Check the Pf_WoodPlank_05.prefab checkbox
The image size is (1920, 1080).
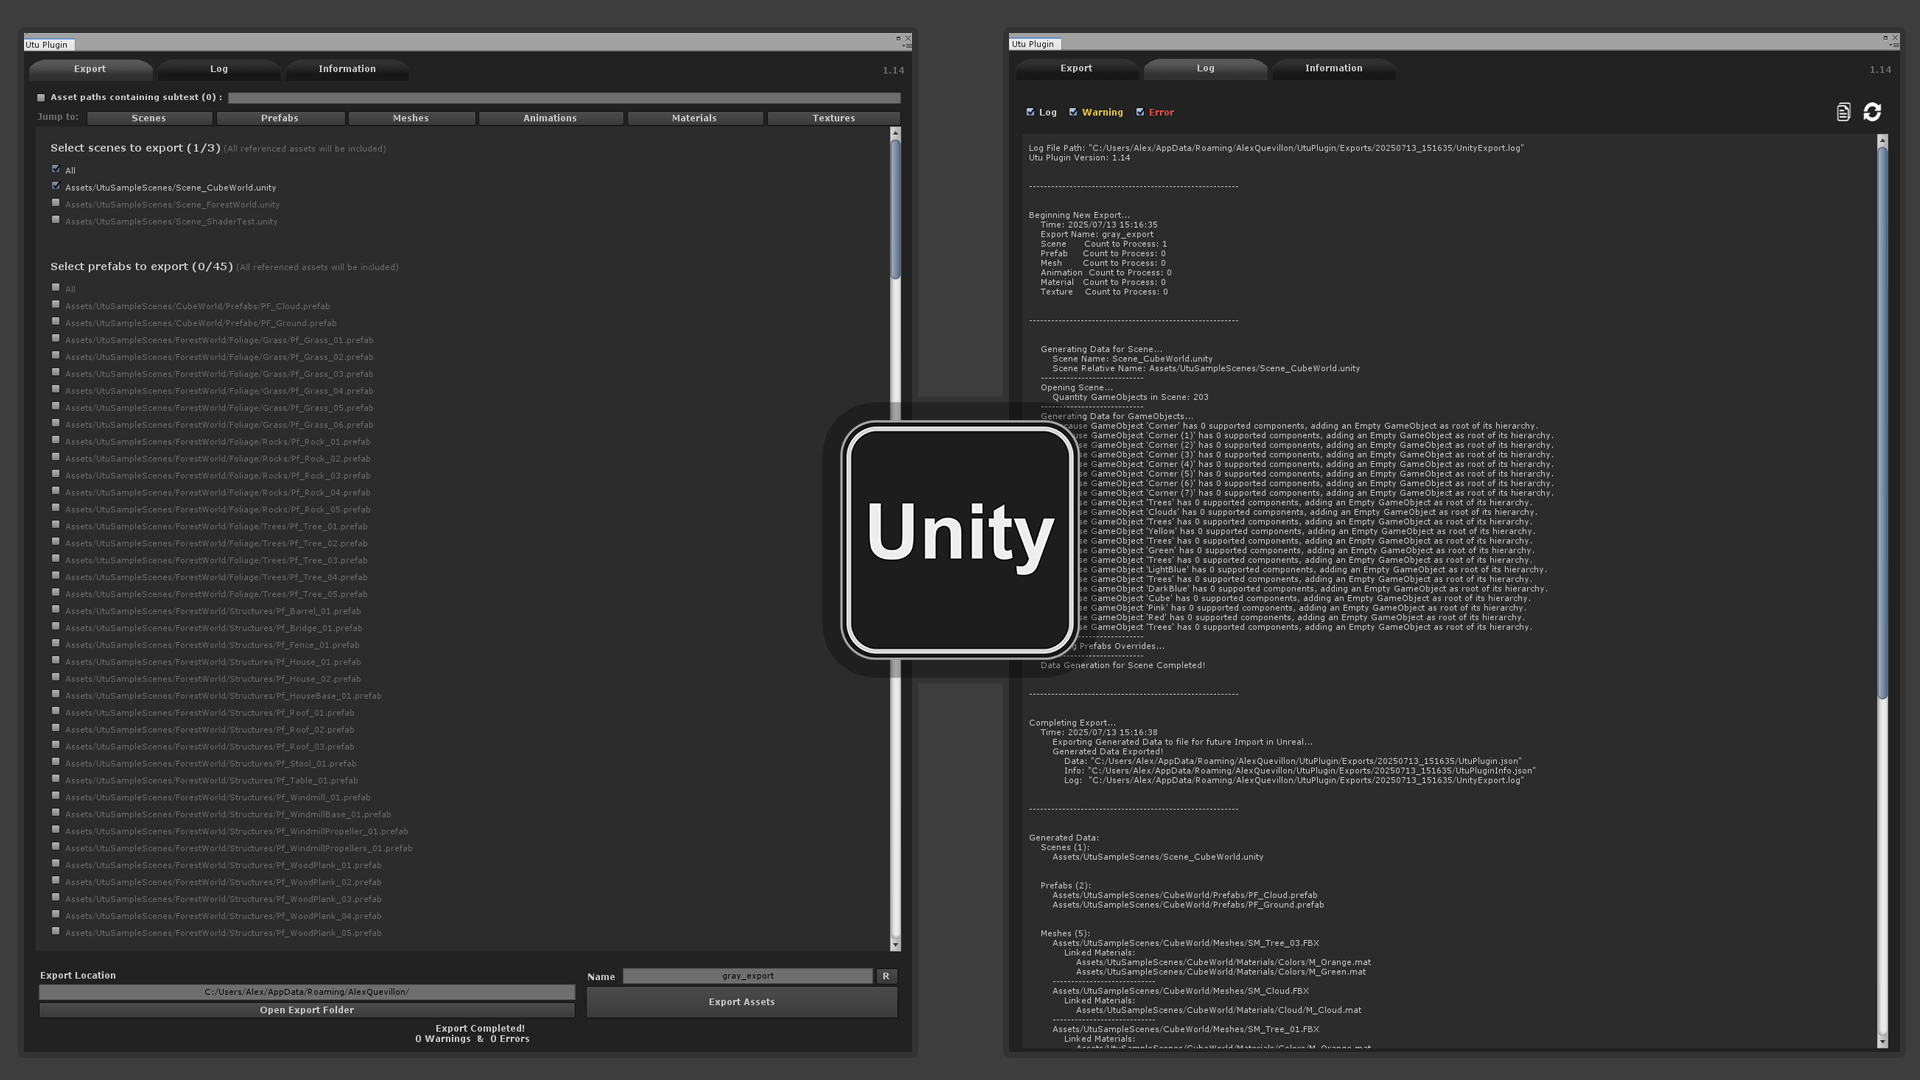click(x=56, y=932)
